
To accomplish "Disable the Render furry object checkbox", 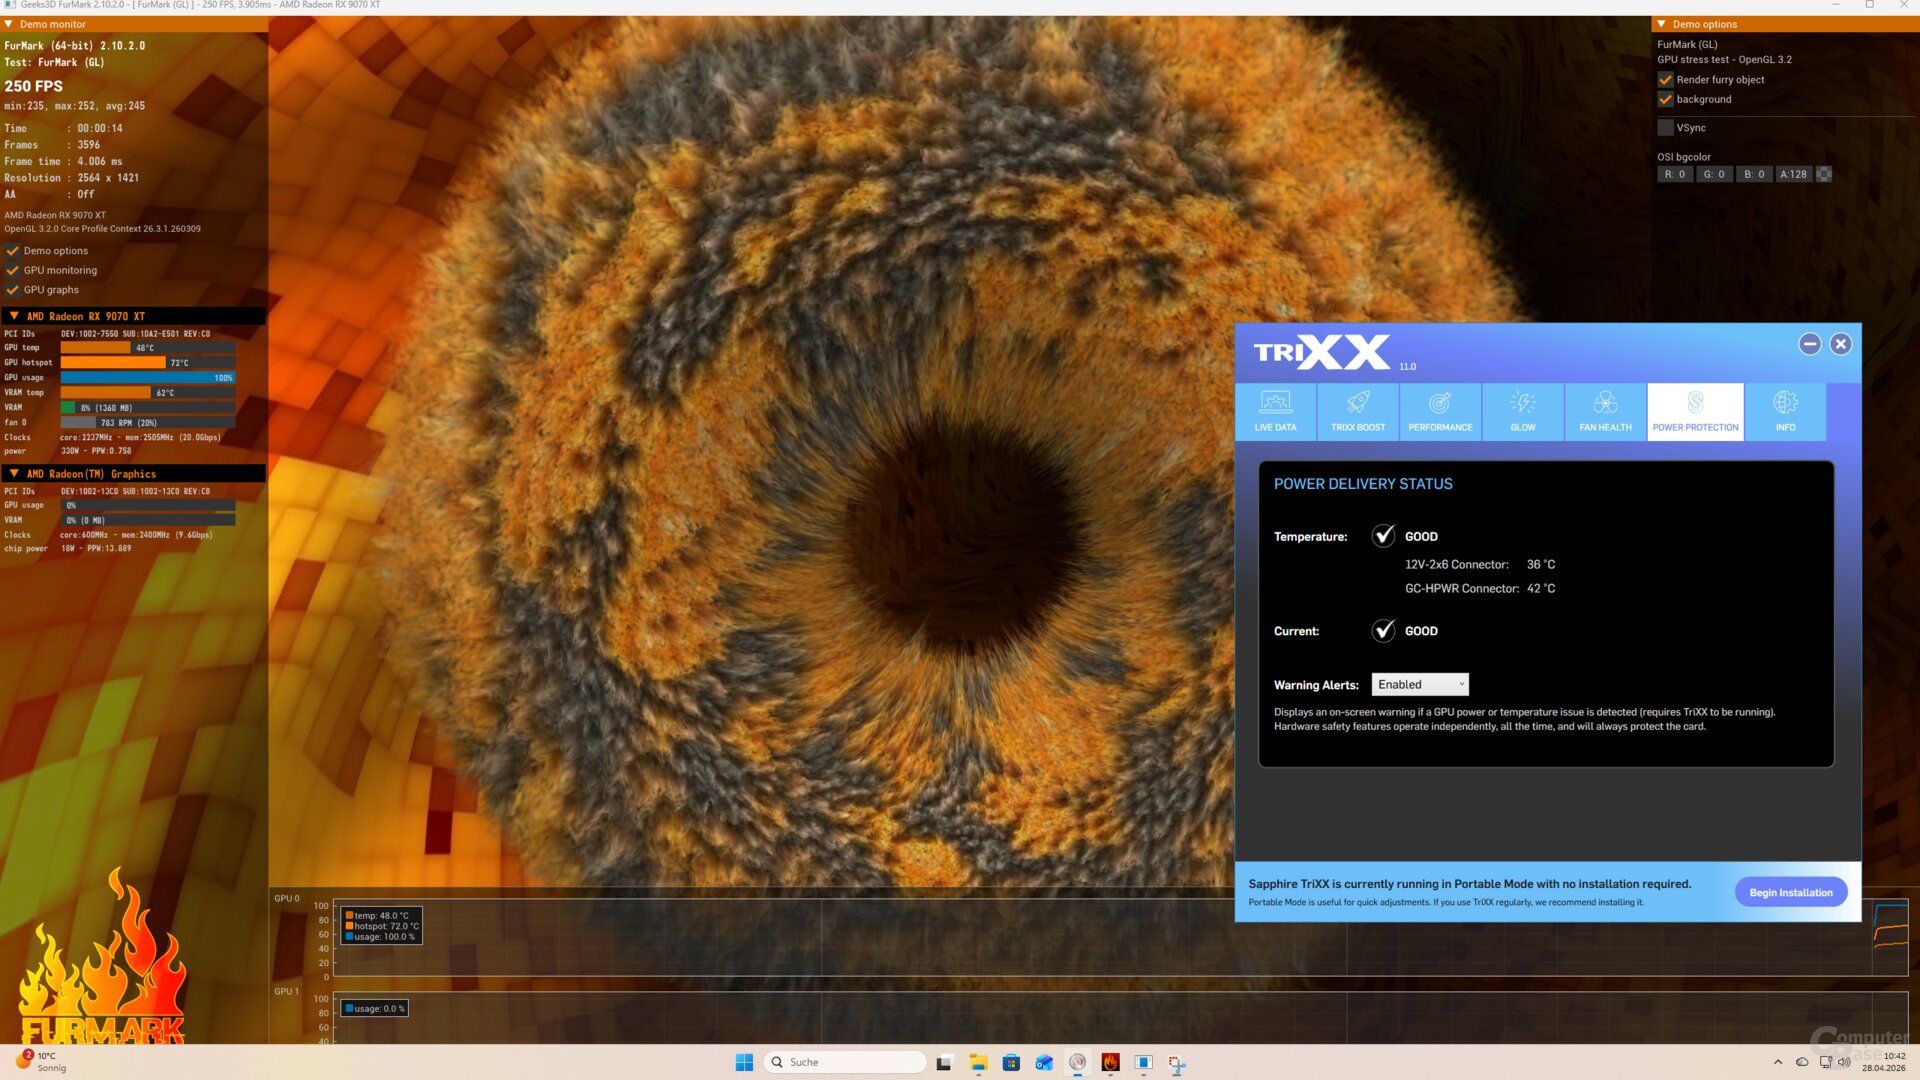I will pos(1665,80).
